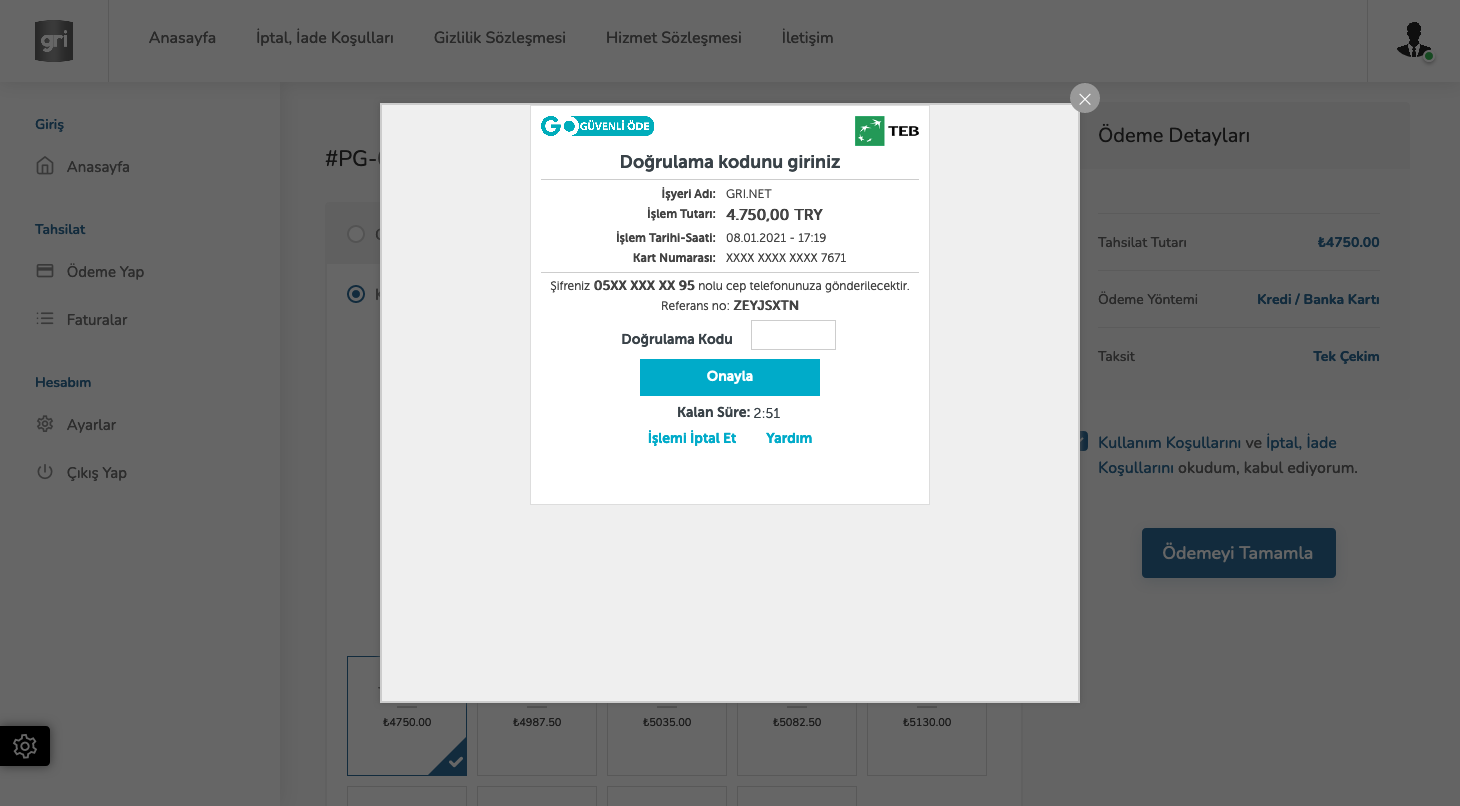The height and width of the screenshot is (806, 1460).
Task: Click the credit card icon for Ödeme Yap
Action: [45, 271]
